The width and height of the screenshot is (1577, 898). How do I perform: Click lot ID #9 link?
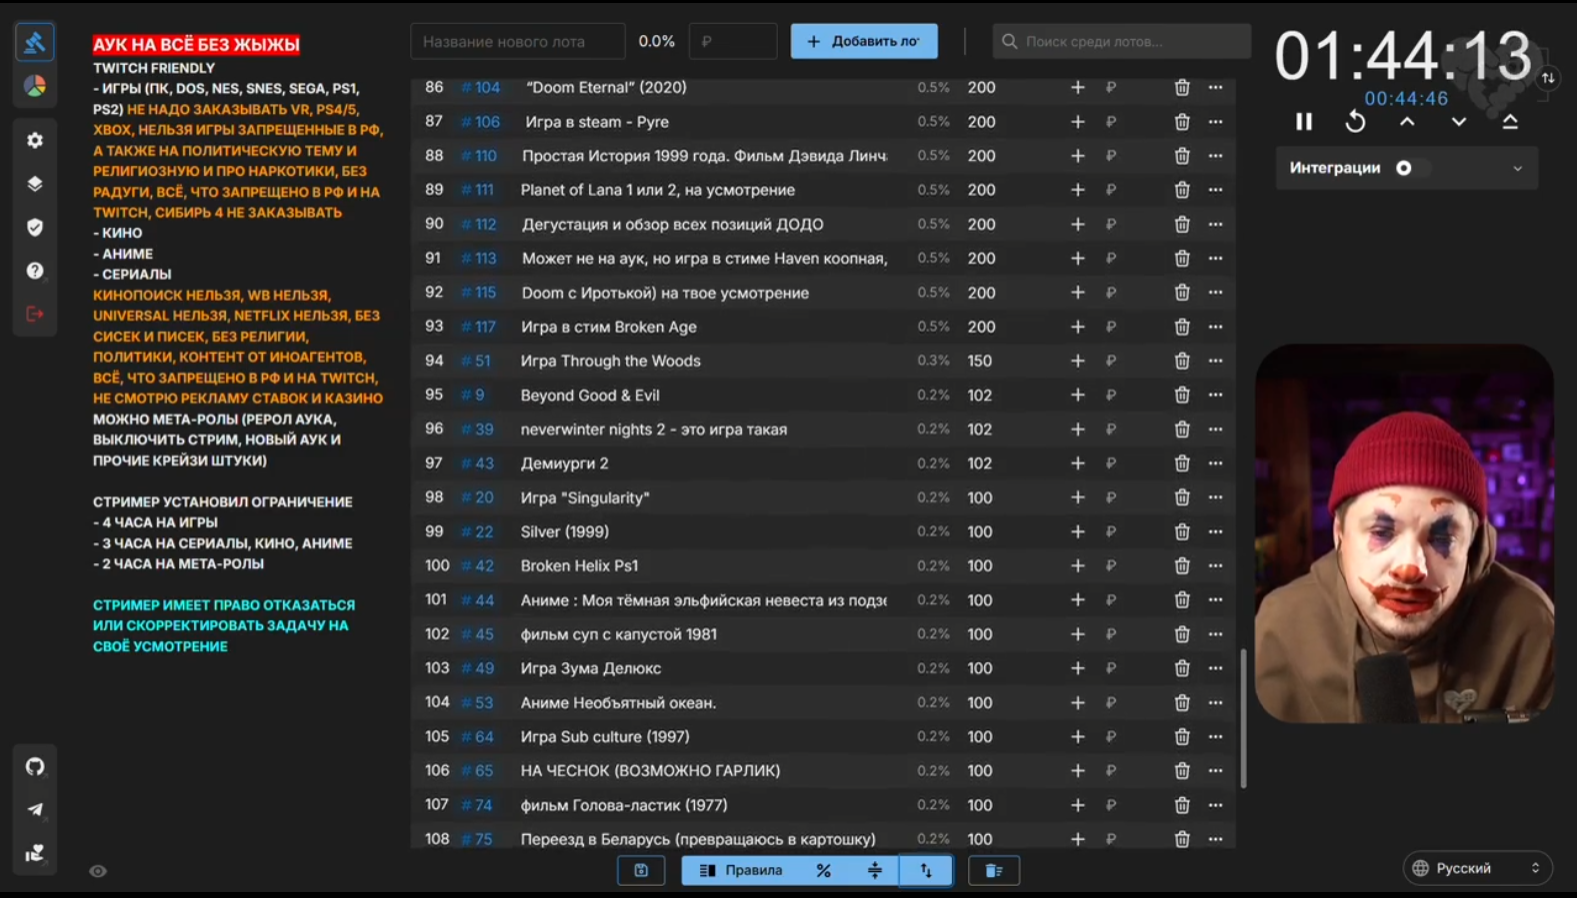click(473, 395)
